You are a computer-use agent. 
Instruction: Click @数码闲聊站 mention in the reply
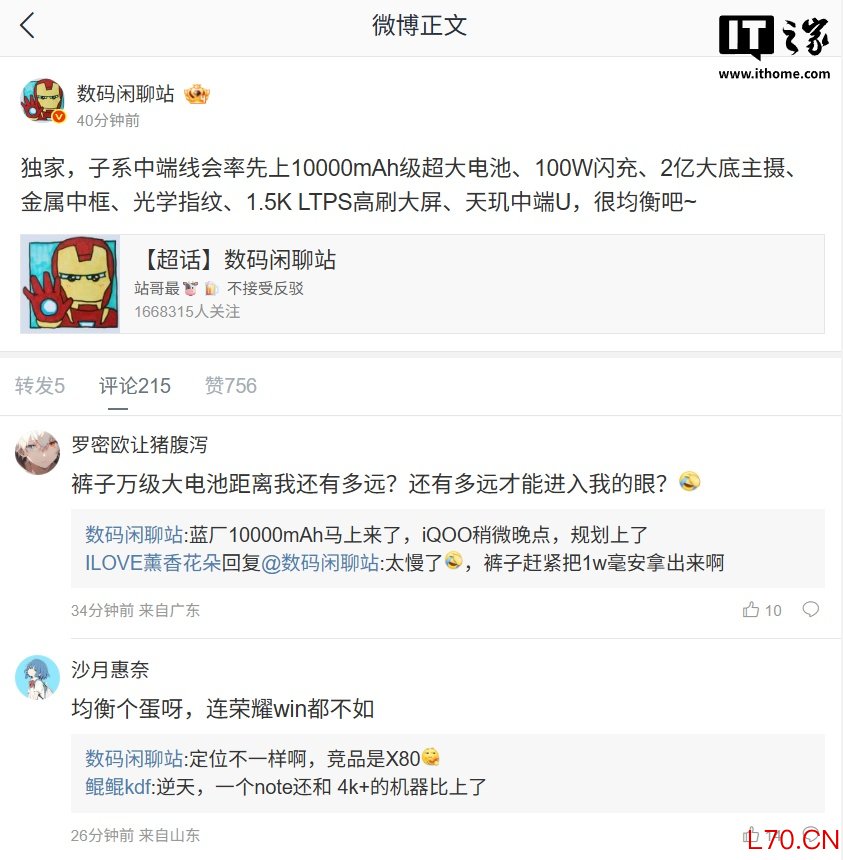(320, 563)
